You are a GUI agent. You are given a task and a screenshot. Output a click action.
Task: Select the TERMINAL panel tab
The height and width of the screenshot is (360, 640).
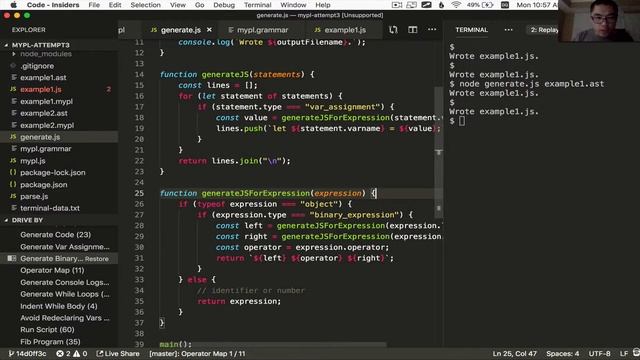(x=471, y=30)
